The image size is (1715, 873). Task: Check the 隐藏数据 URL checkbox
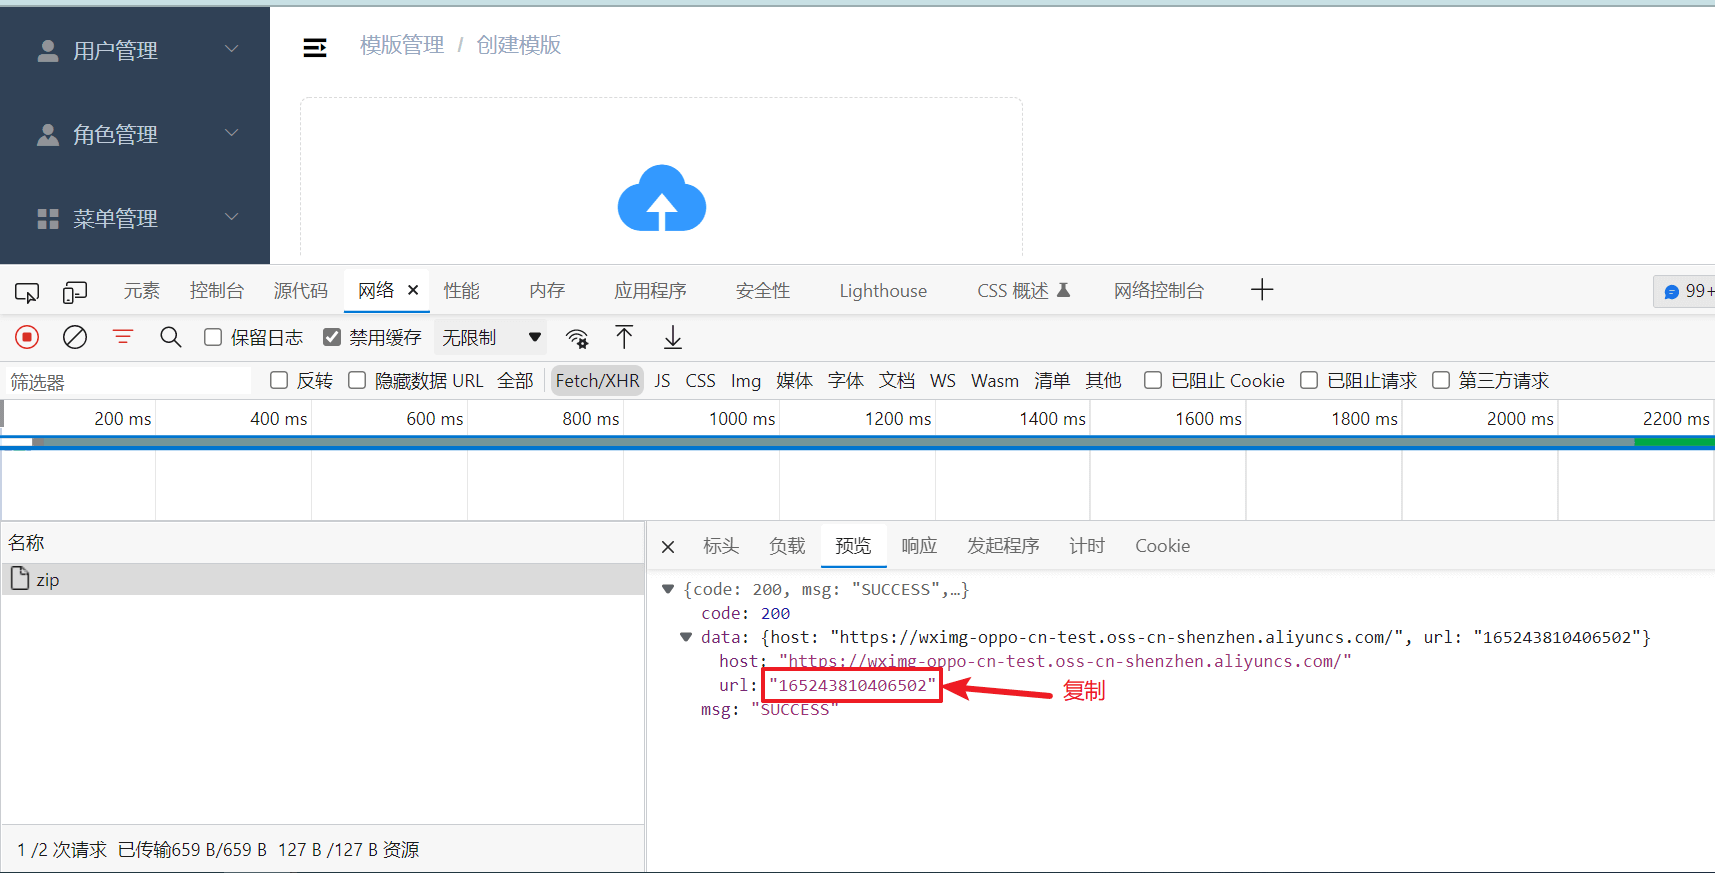point(357,381)
